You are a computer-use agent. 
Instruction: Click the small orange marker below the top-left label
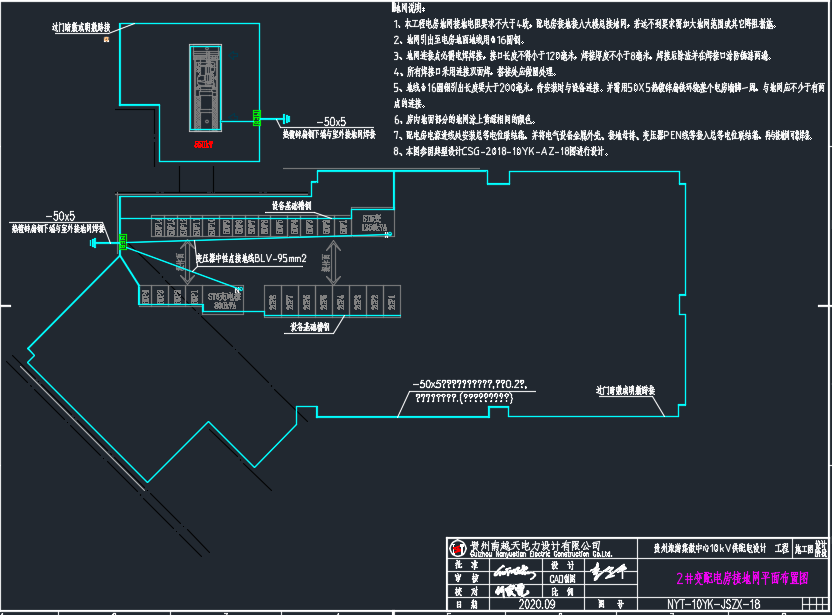107,39
